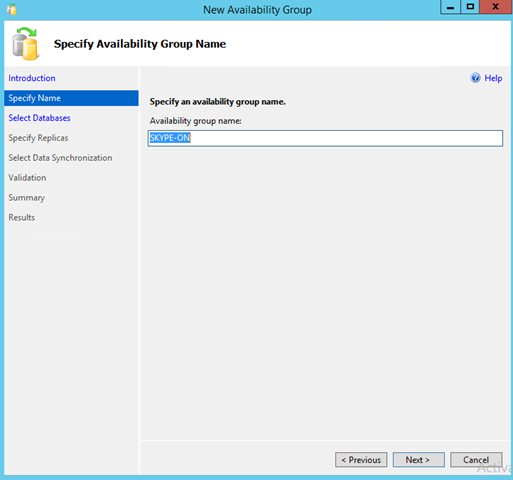The height and width of the screenshot is (480, 513).
Task: Select Specify Replicas in sidebar
Action: [x=38, y=138]
